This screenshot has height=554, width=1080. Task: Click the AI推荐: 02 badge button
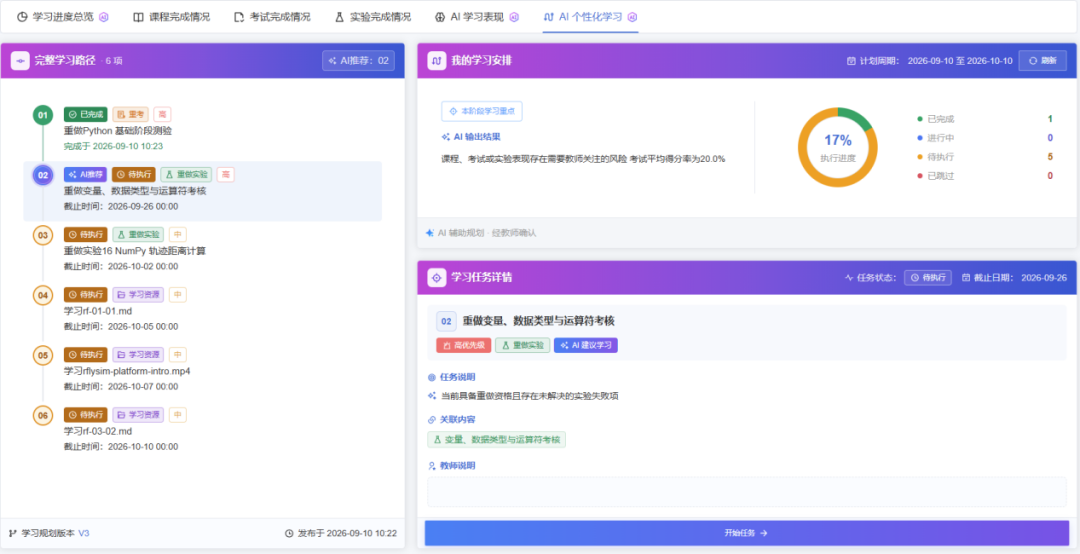358,61
